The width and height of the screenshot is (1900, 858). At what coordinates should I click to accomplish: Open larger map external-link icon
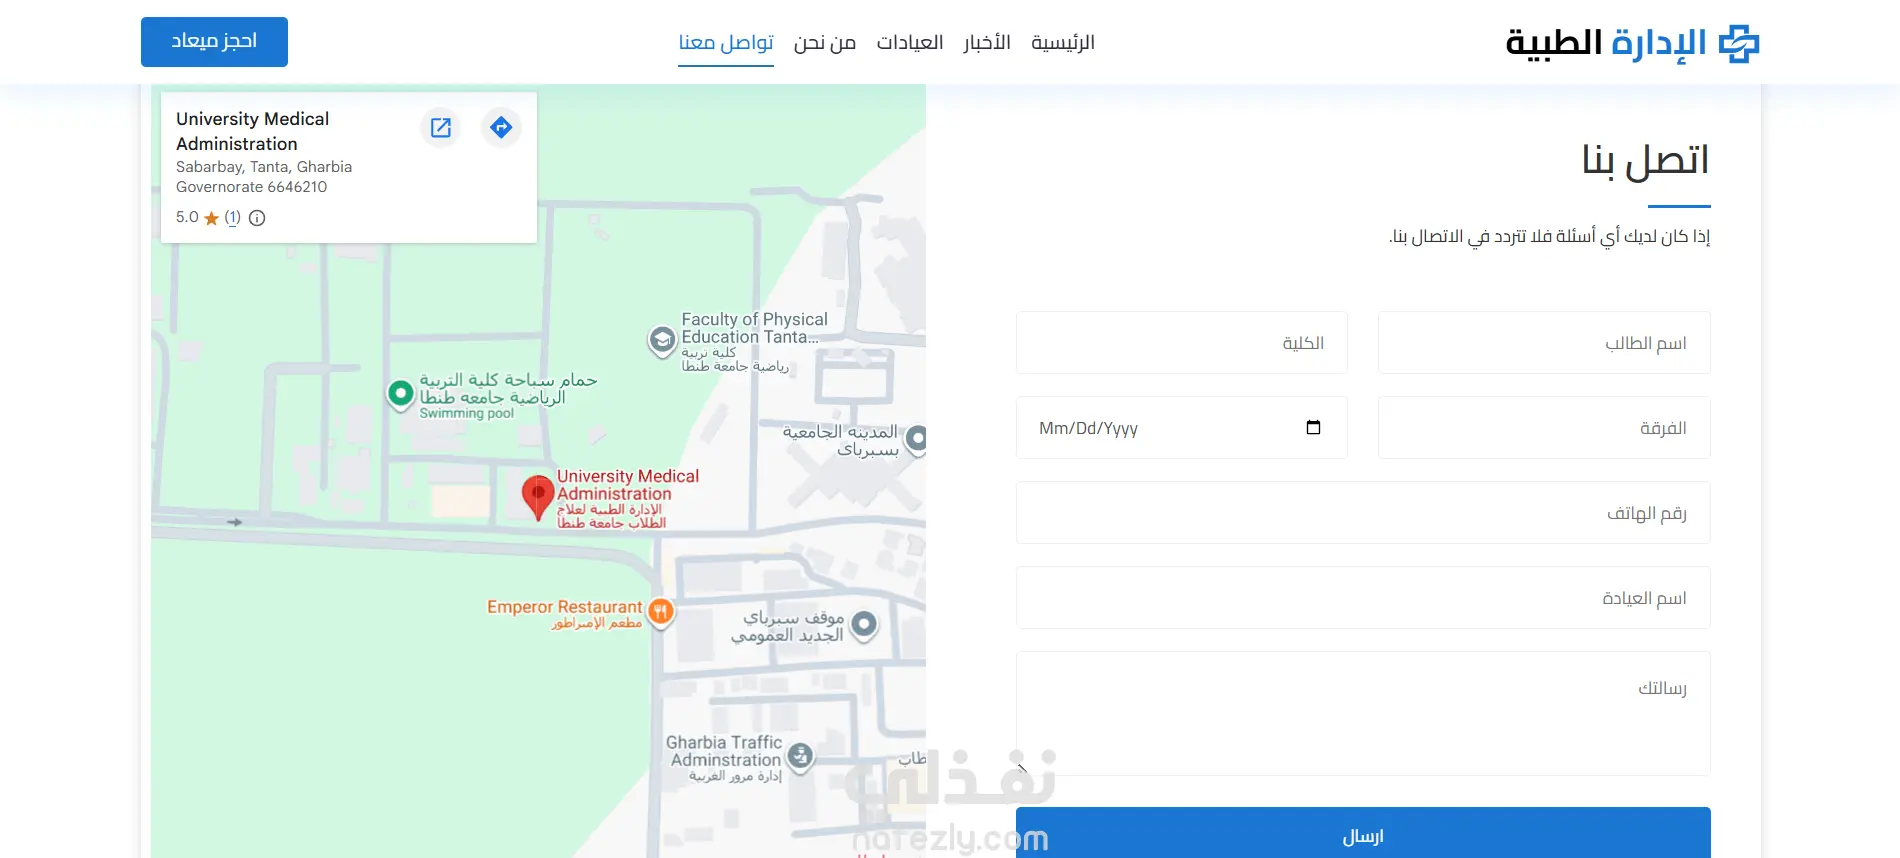click(441, 127)
